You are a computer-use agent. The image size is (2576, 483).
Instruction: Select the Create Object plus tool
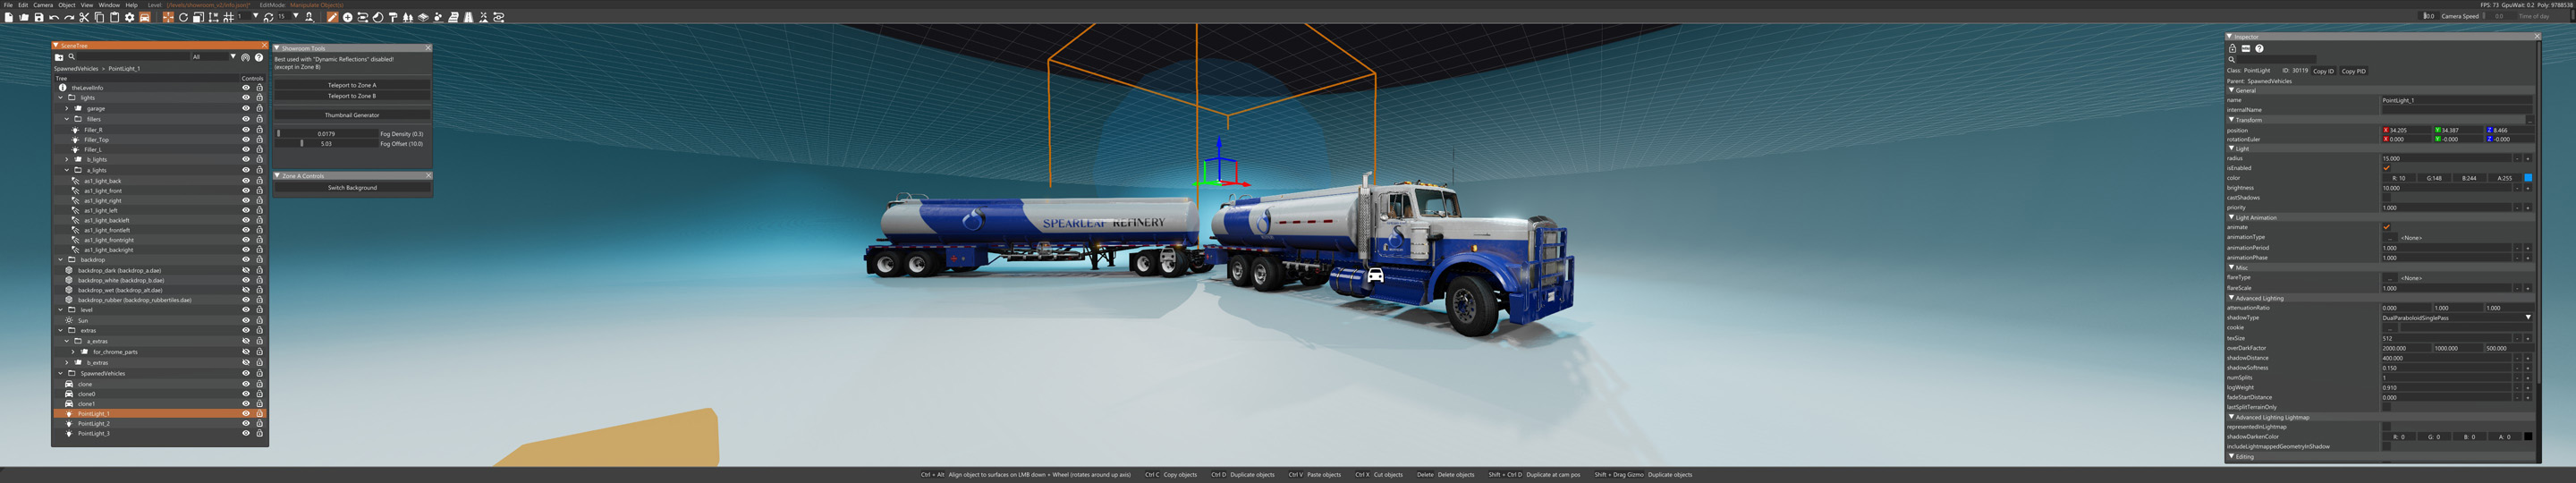click(x=348, y=17)
